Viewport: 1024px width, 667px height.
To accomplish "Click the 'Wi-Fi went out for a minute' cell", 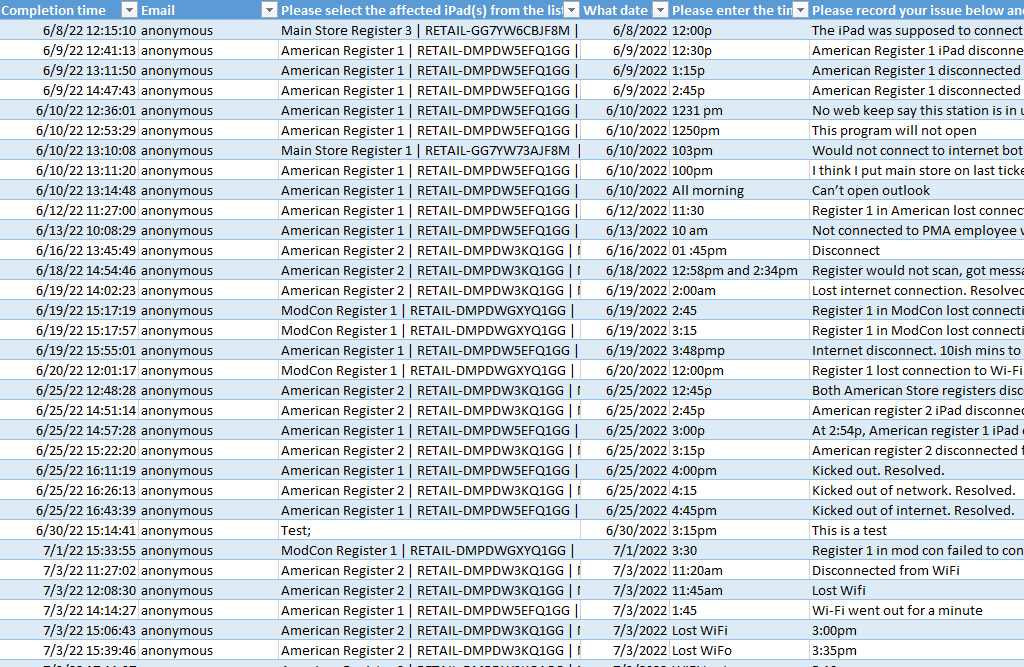I will tap(896, 611).
